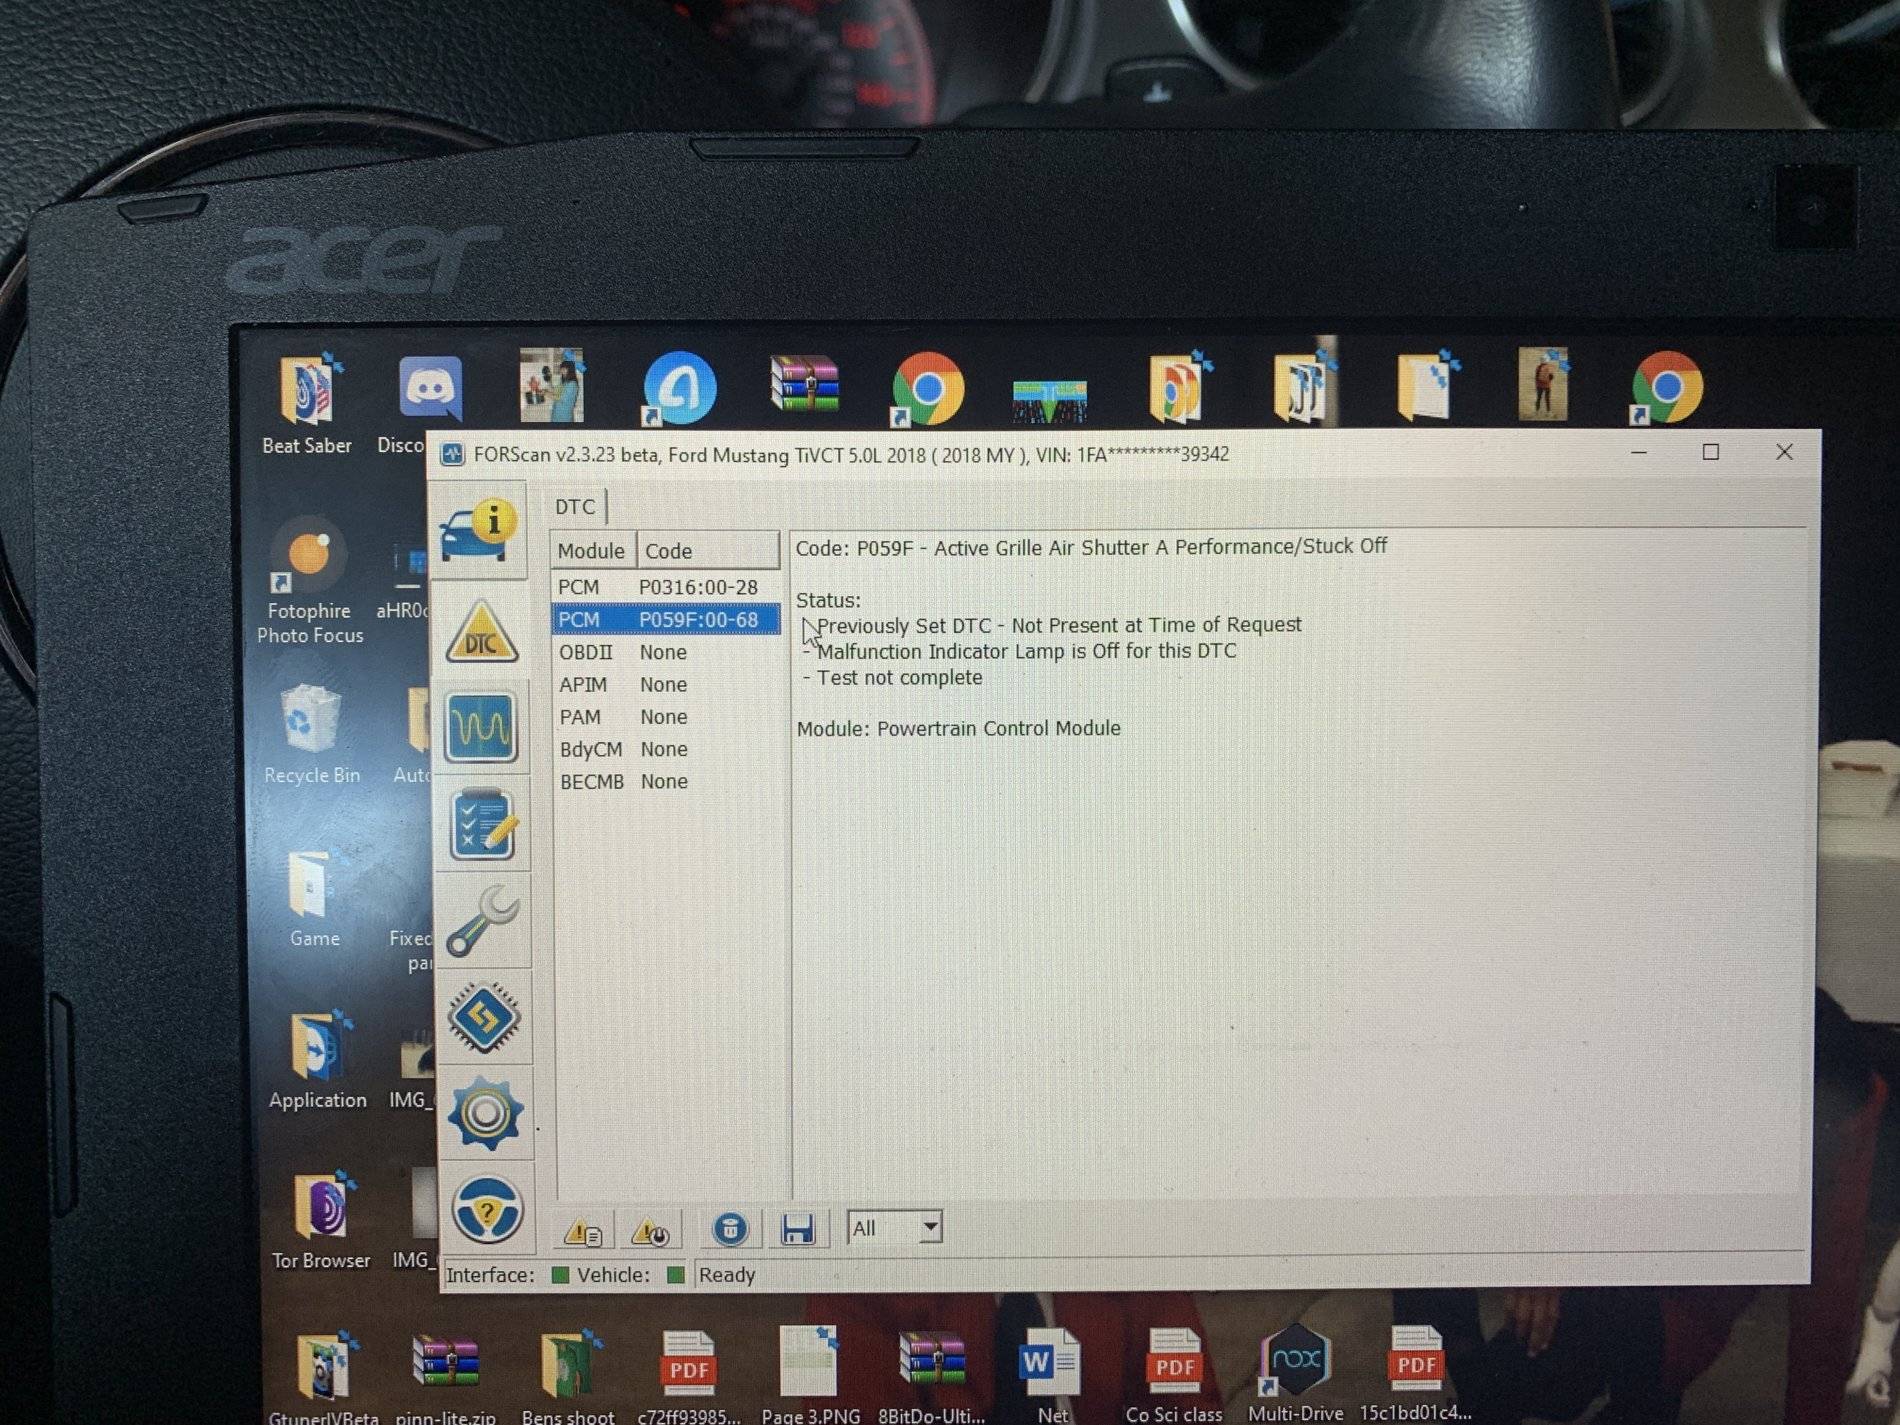The width and height of the screenshot is (1900, 1425).
Task: Open the steering wheel help section
Action: 486,1210
